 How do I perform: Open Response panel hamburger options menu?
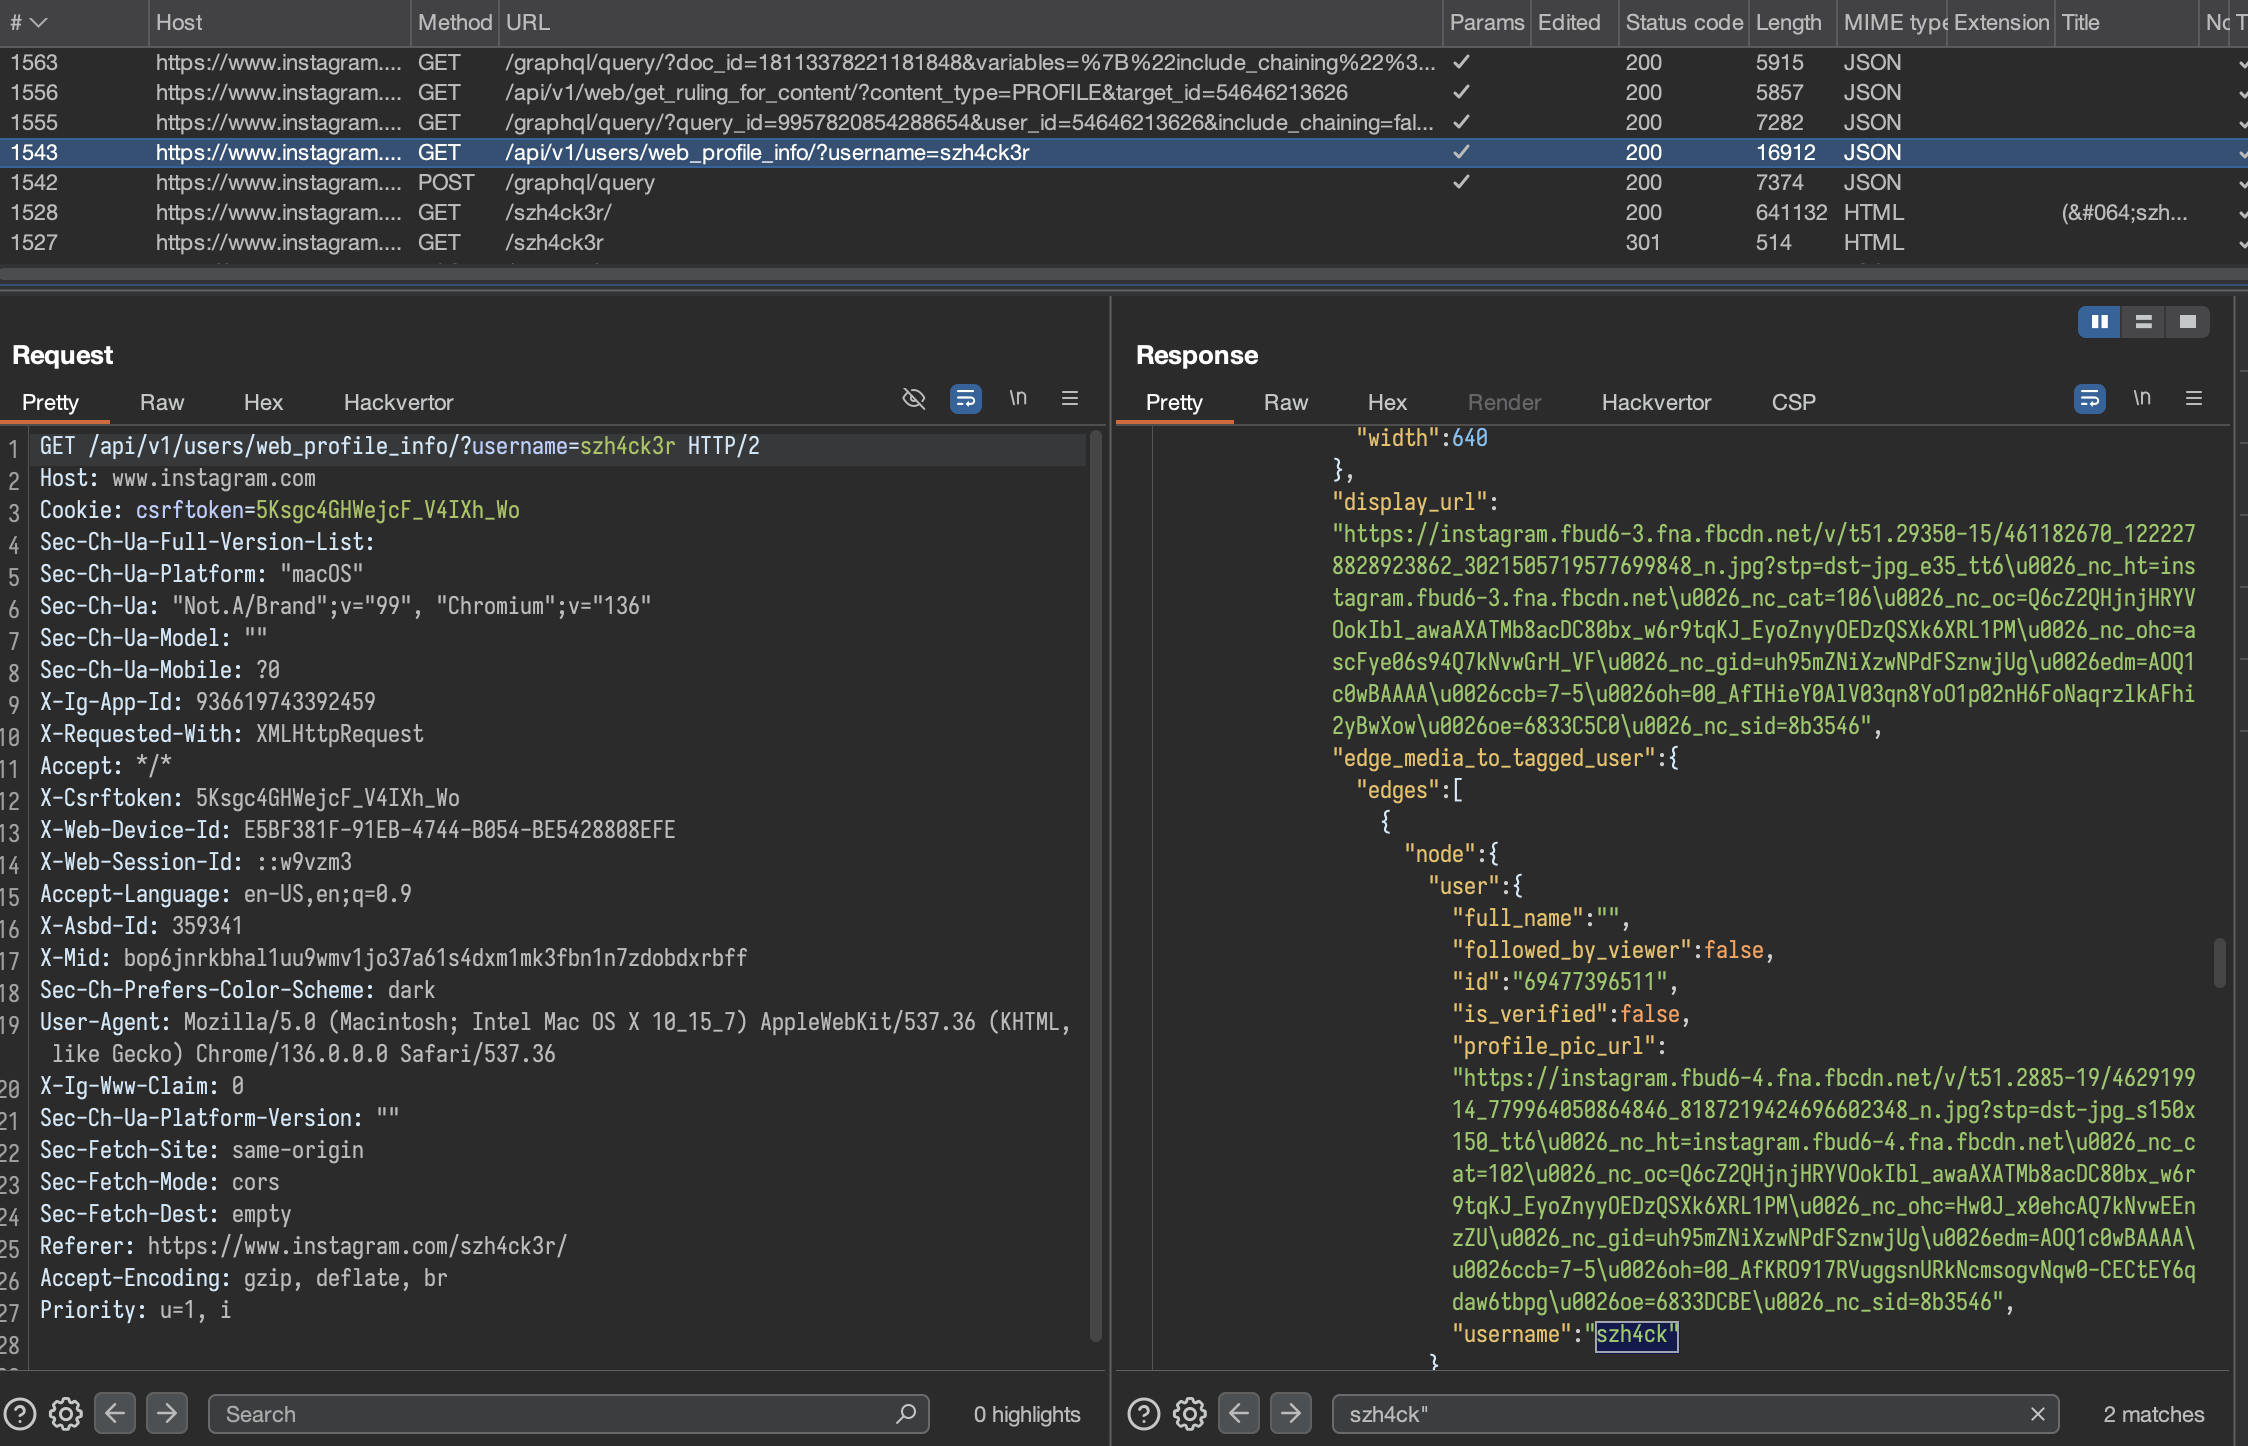click(2194, 398)
